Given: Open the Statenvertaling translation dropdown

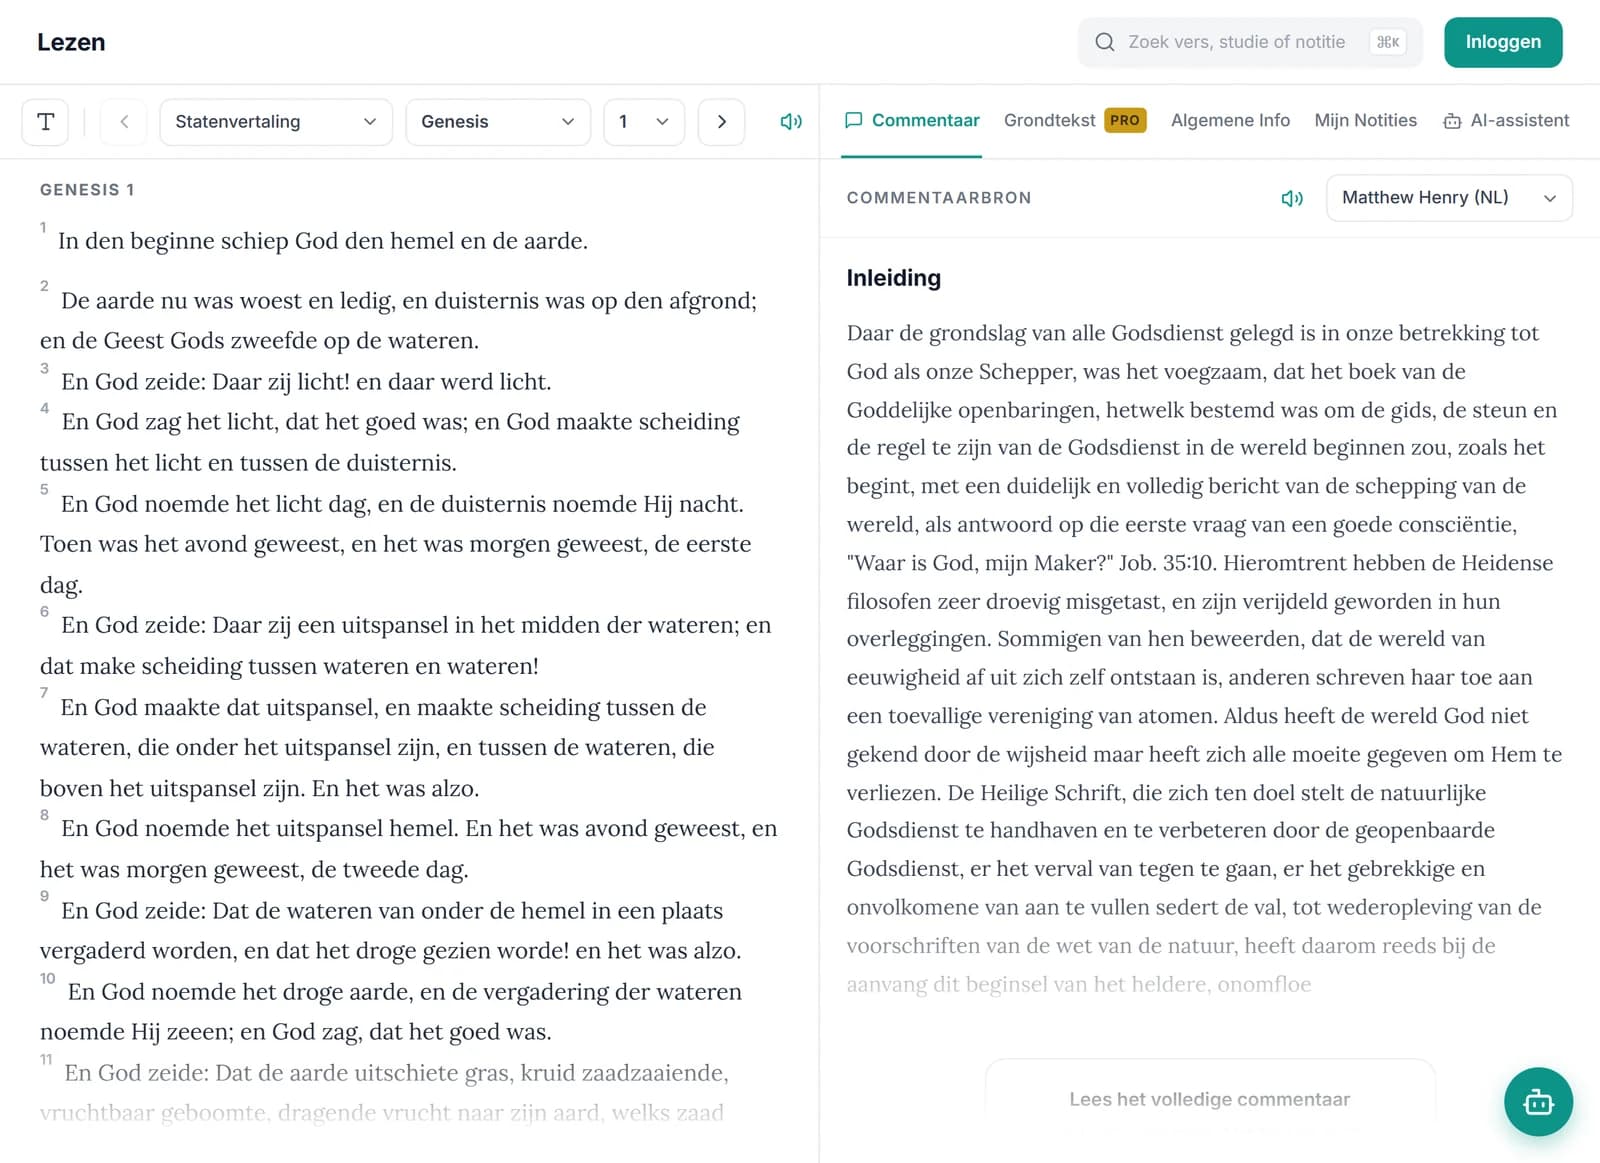Looking at the screenshot, I should pos(276,122).
